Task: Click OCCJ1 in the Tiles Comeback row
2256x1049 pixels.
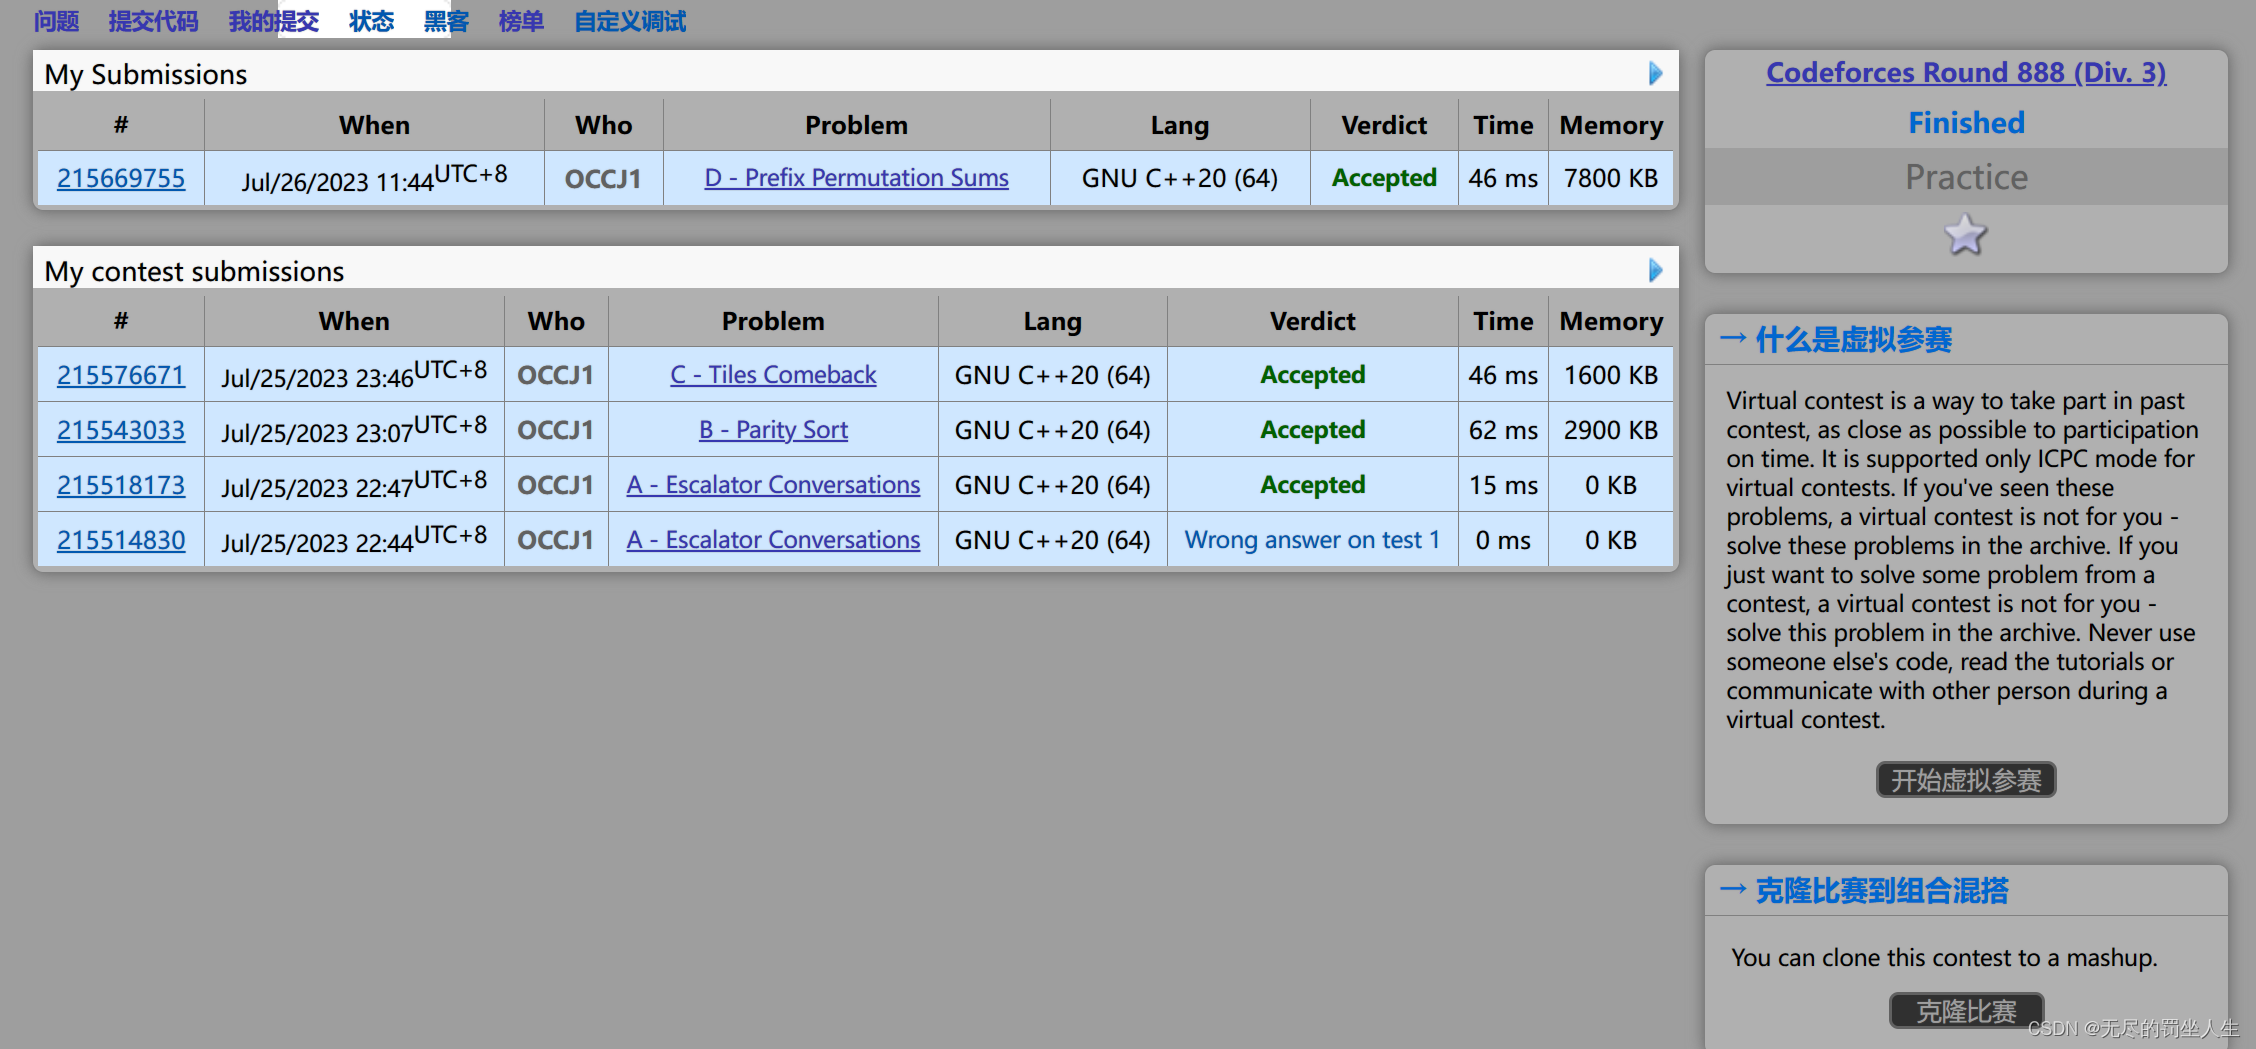Action: [555, 375]
